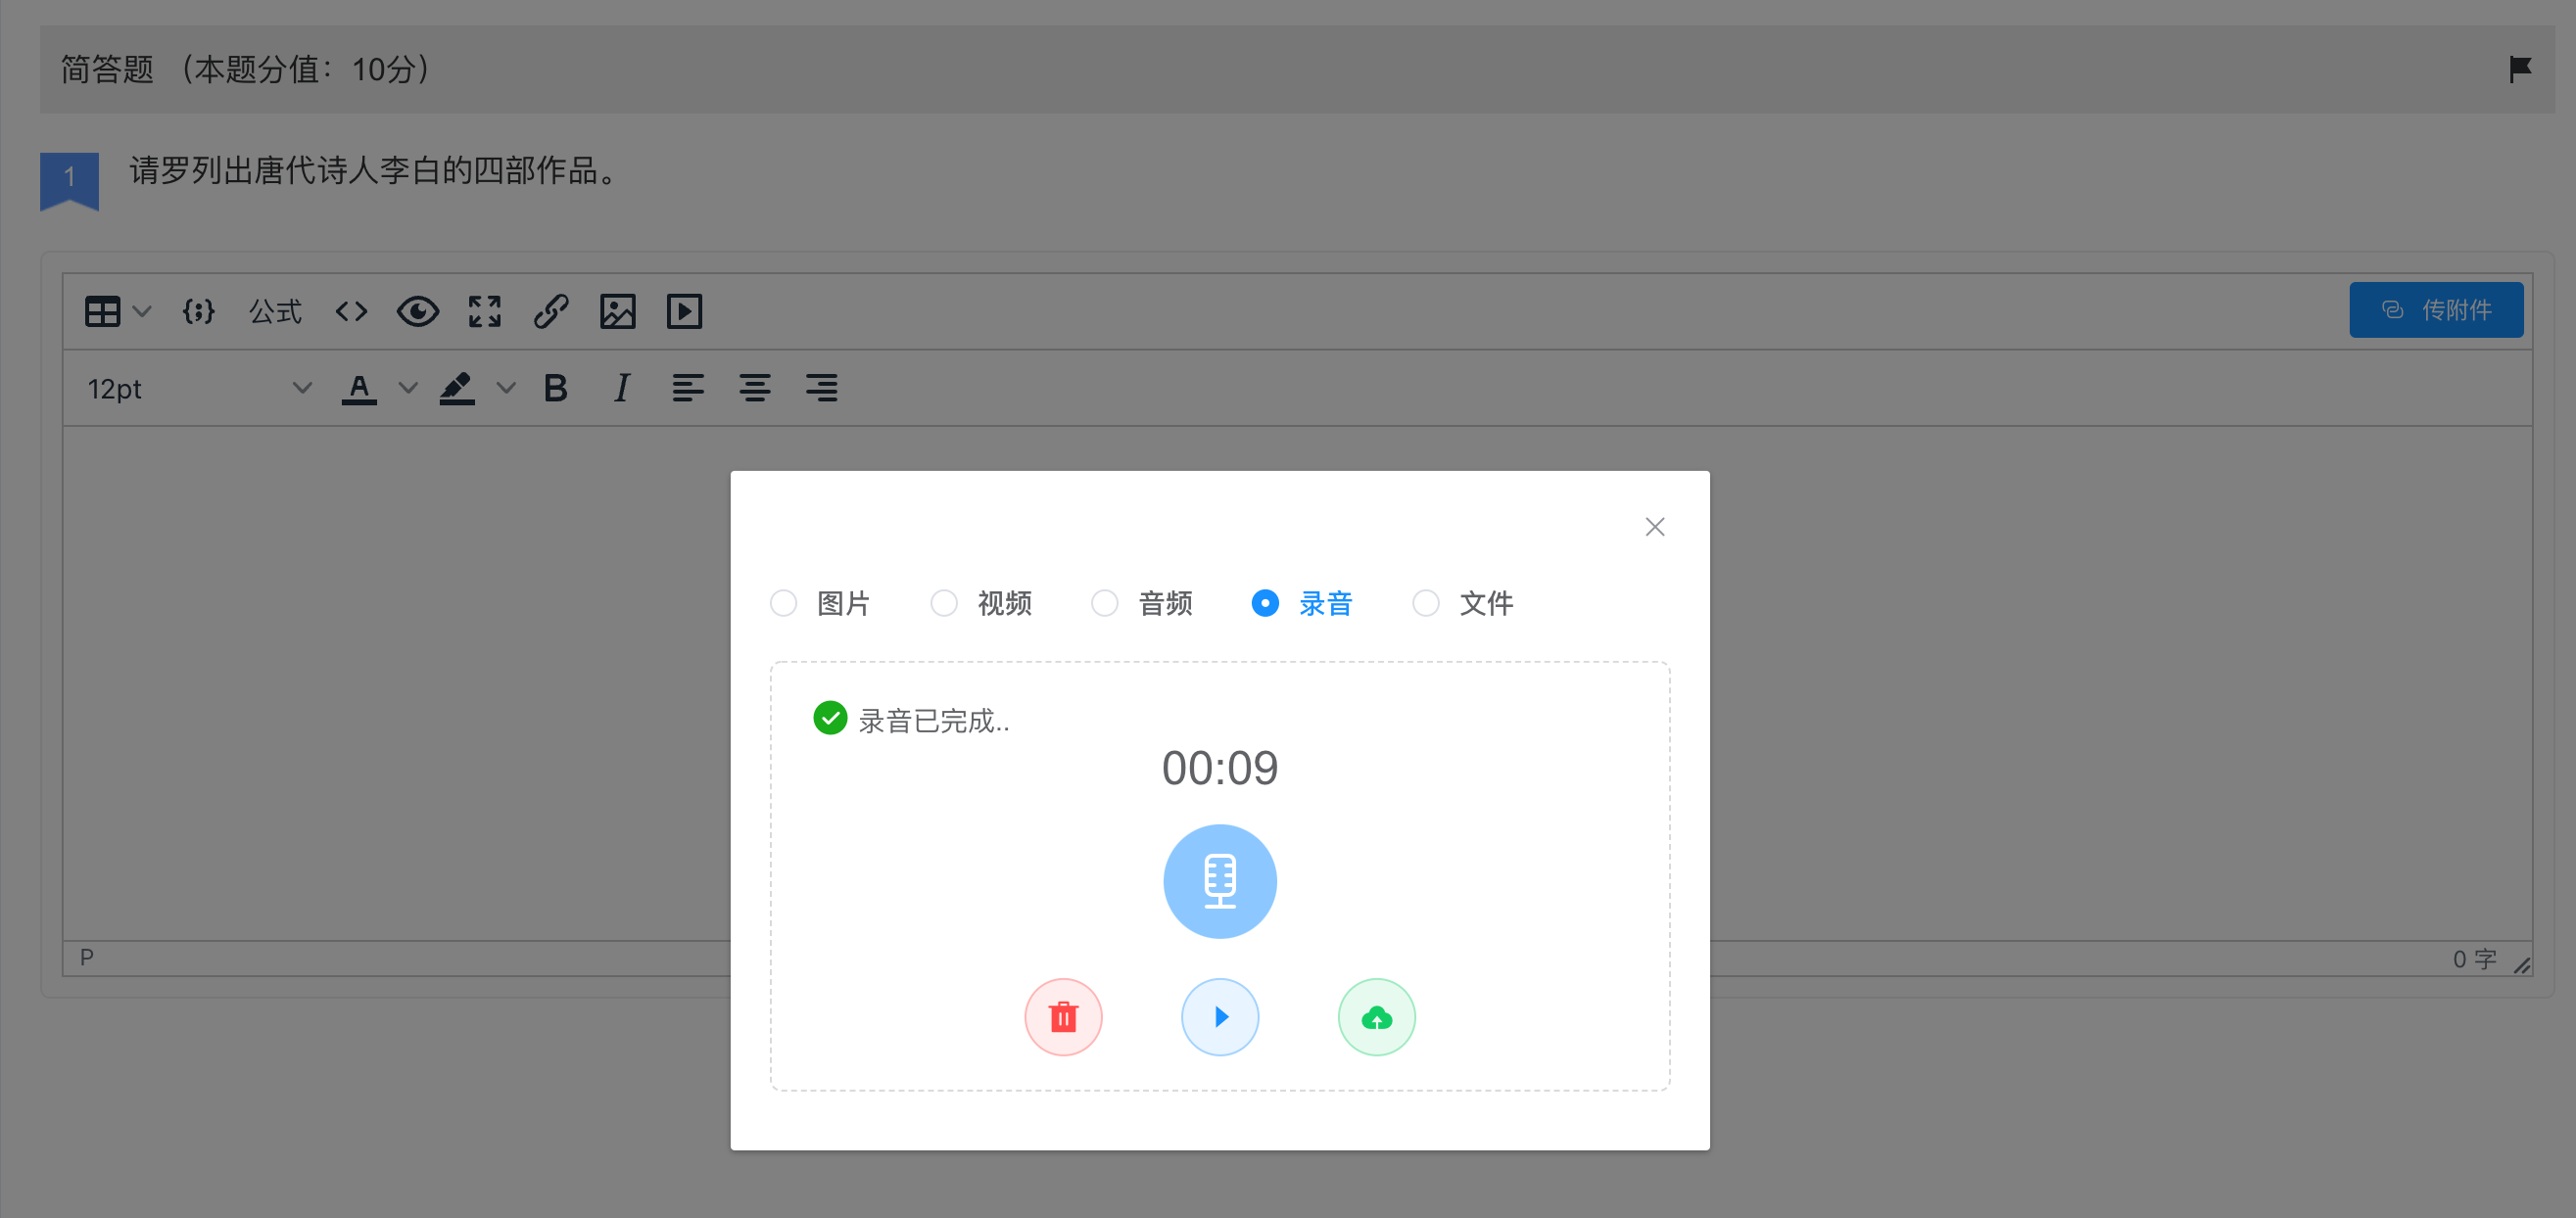Select the 文件 radio option
The image size is (2576, 1218).
[x=1463, y=603]
